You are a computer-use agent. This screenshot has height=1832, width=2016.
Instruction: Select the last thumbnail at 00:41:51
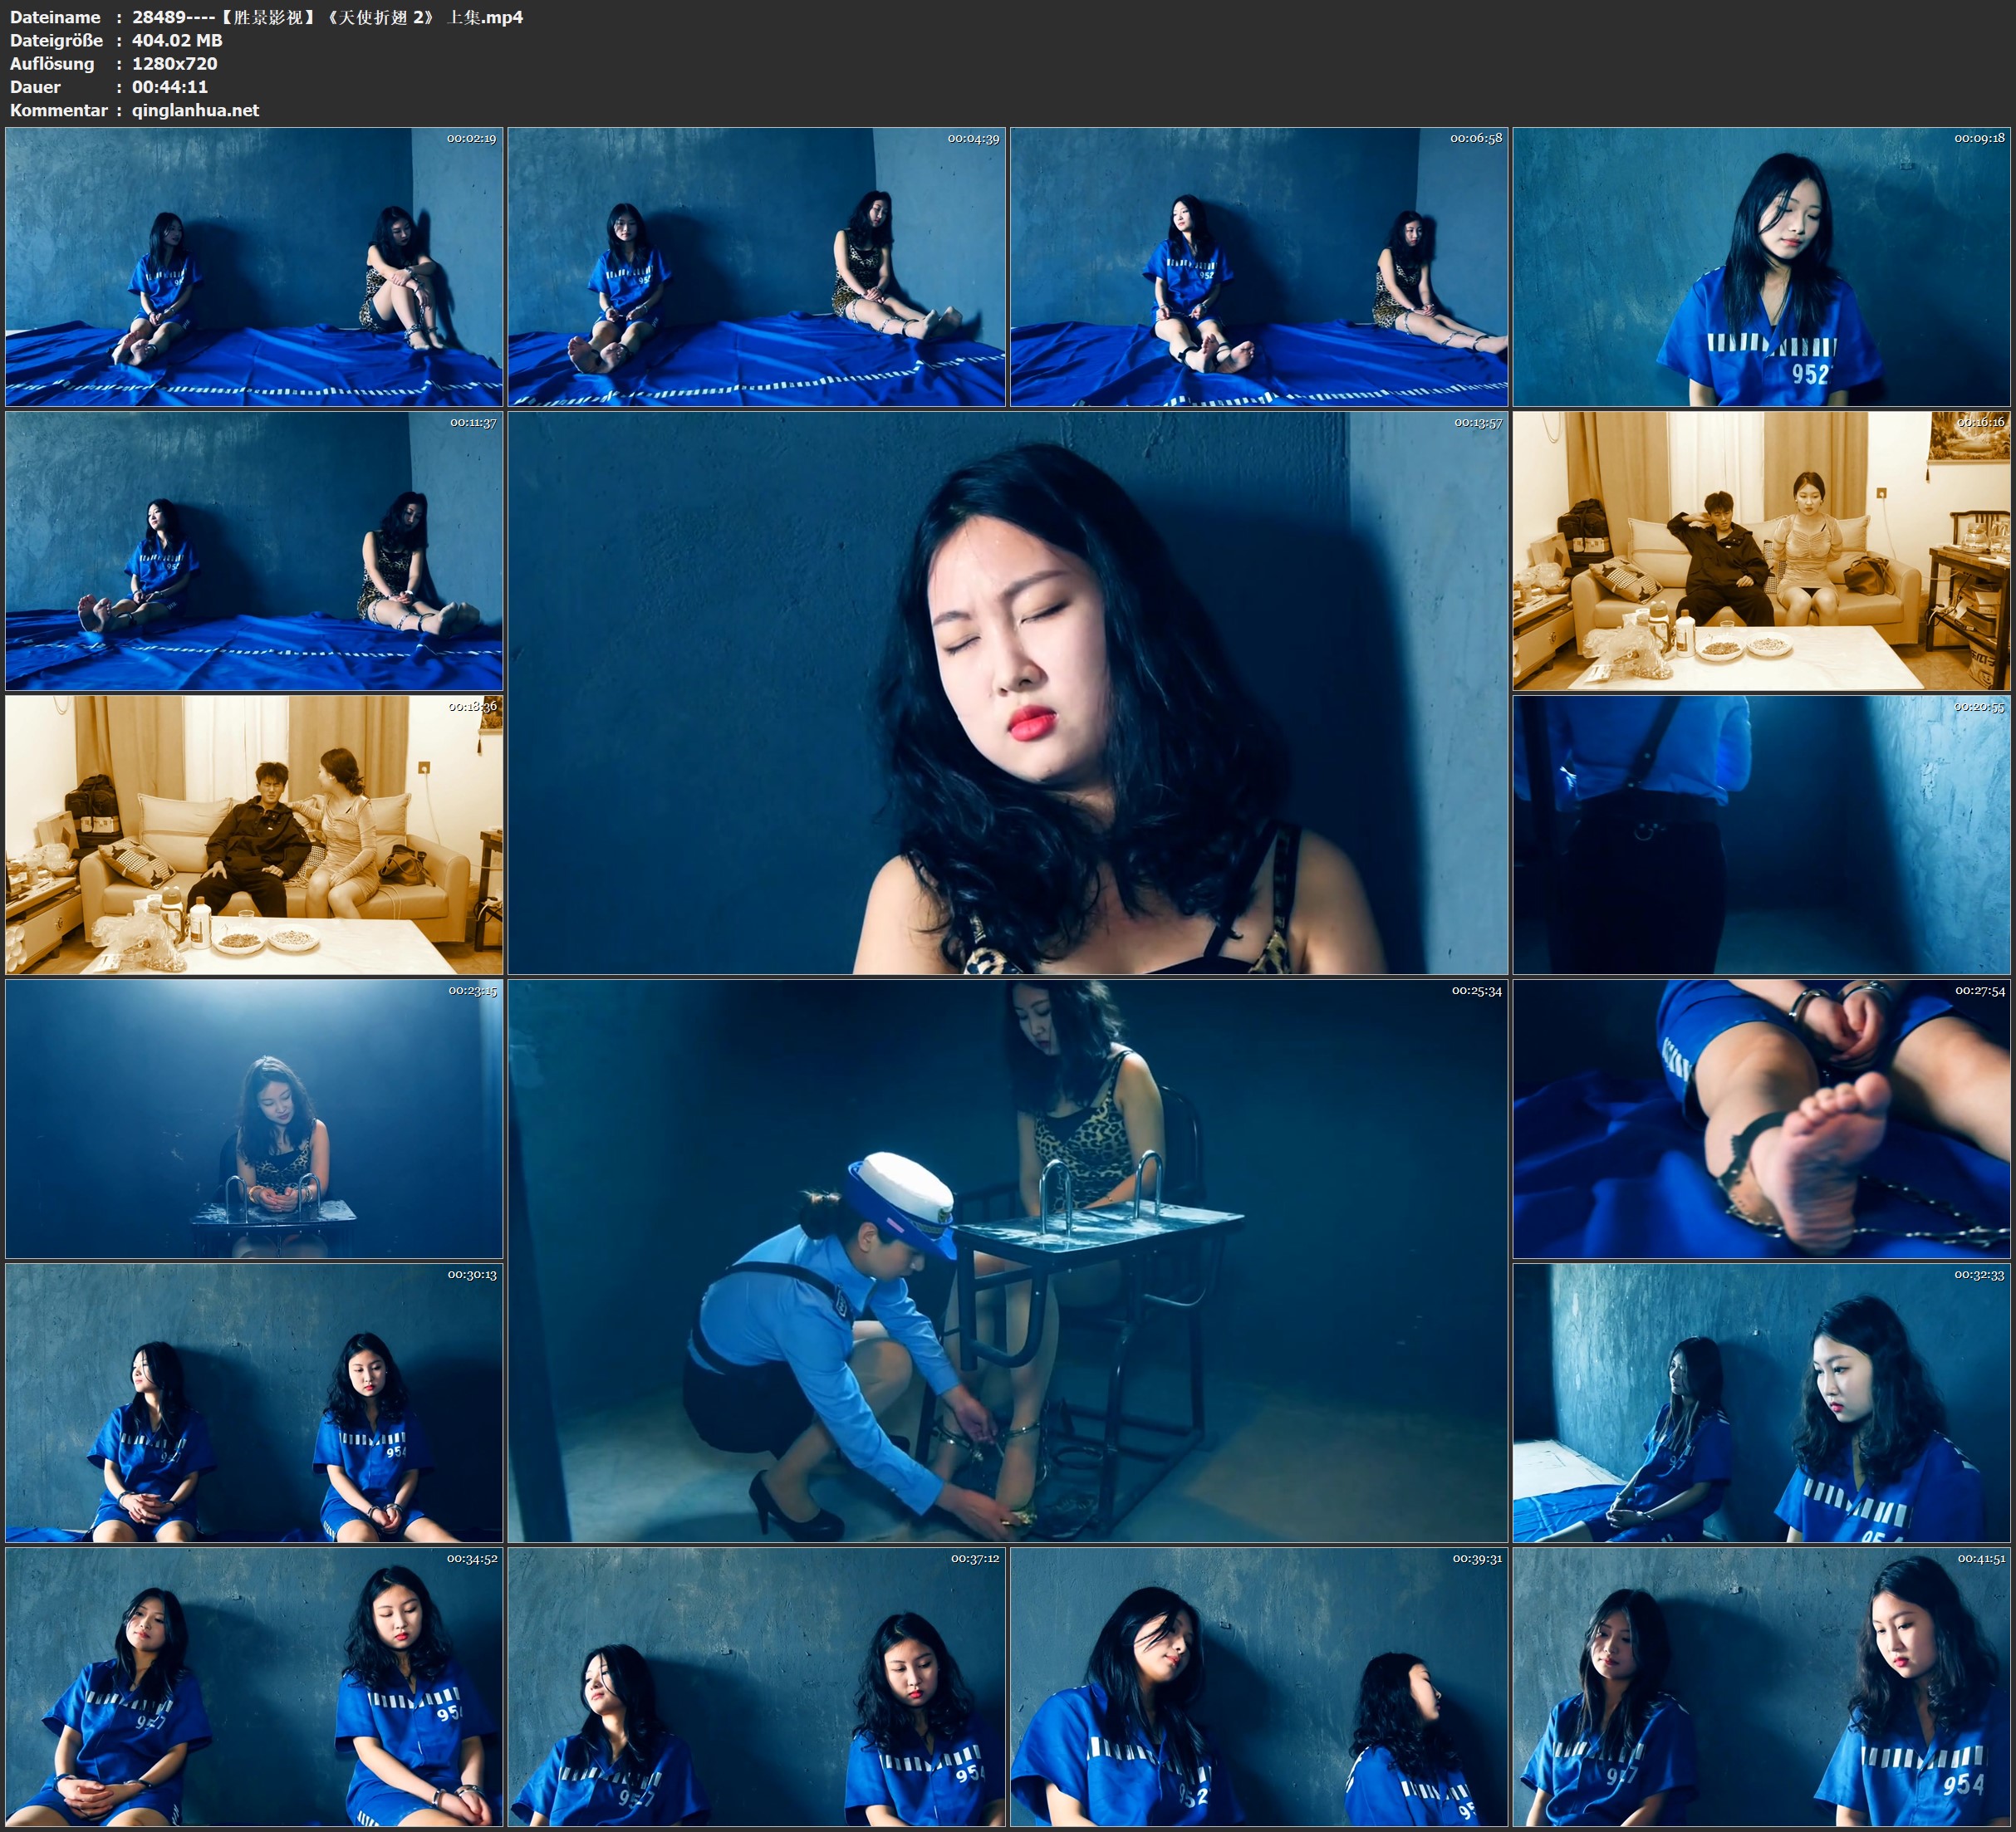pos(1761,1687)
